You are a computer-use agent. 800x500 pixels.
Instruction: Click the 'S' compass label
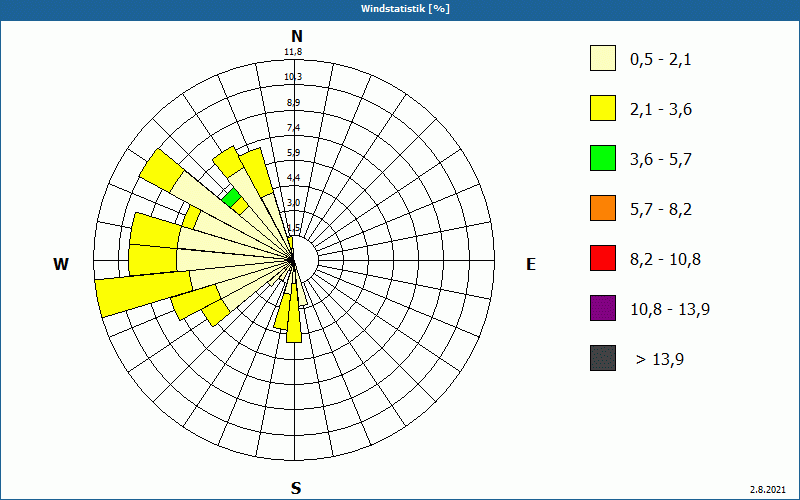pyautogui.click(x=296, y=488)
